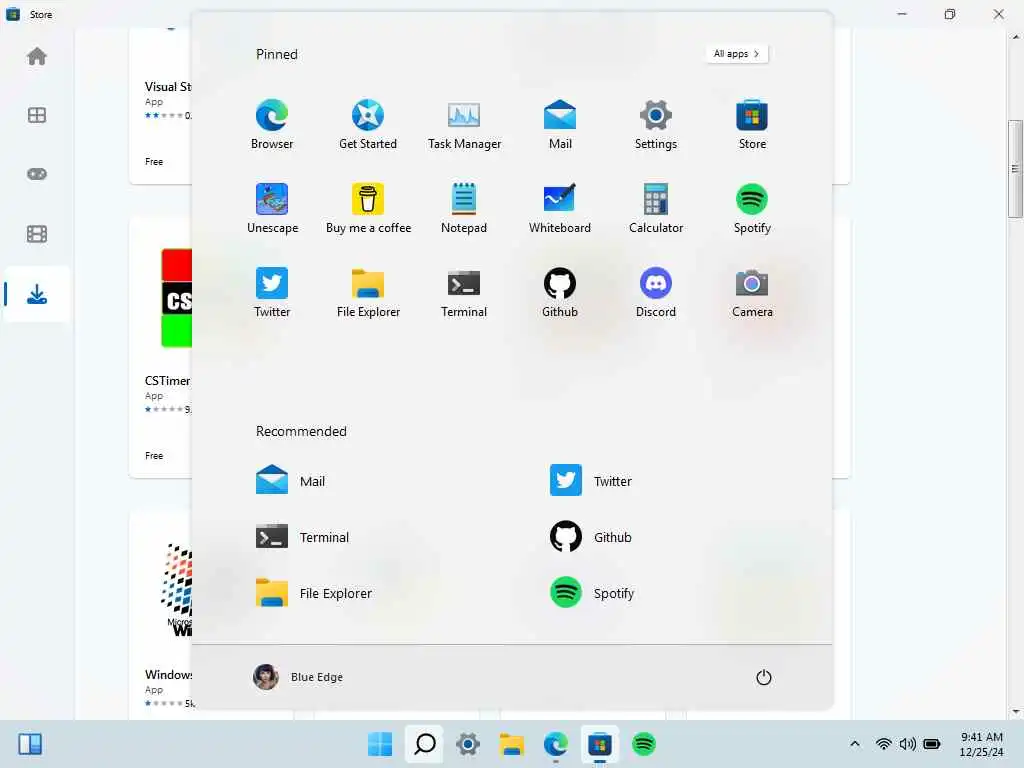Open Twitter under Recommended
The height and width of the screenshot is (768, 1024).
click(591, 481)
